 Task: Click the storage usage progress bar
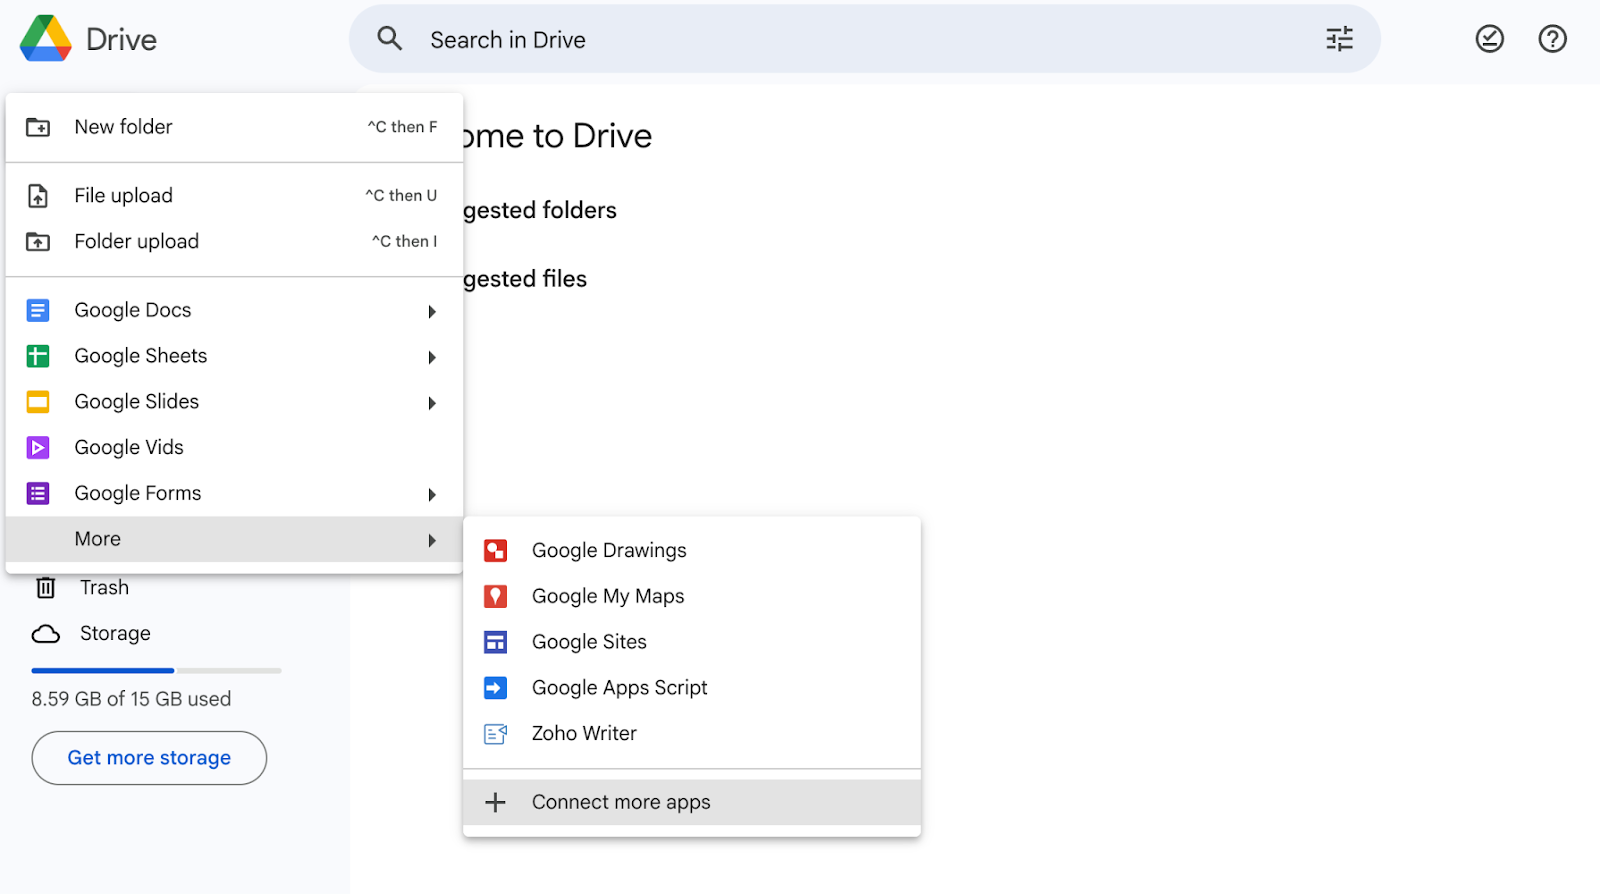tap(156, 671)
